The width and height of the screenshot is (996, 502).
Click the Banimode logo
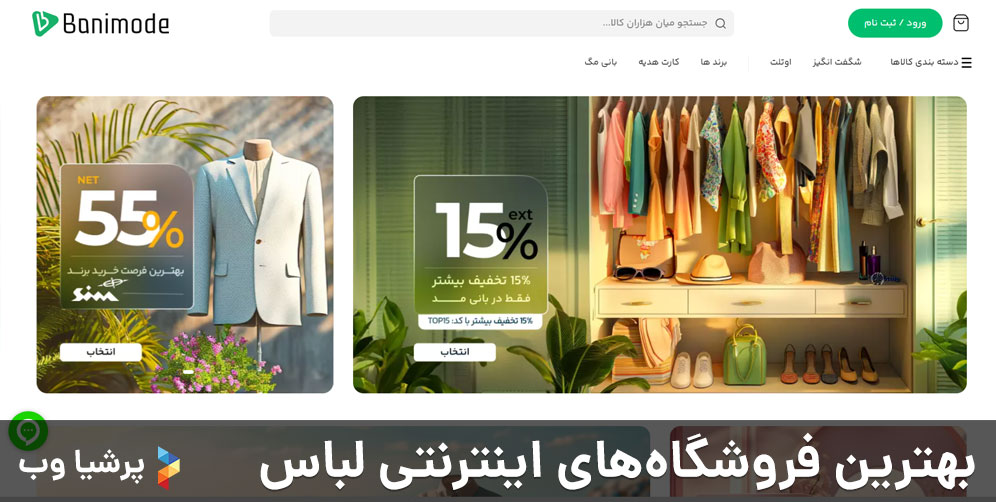tap(100, 24)
